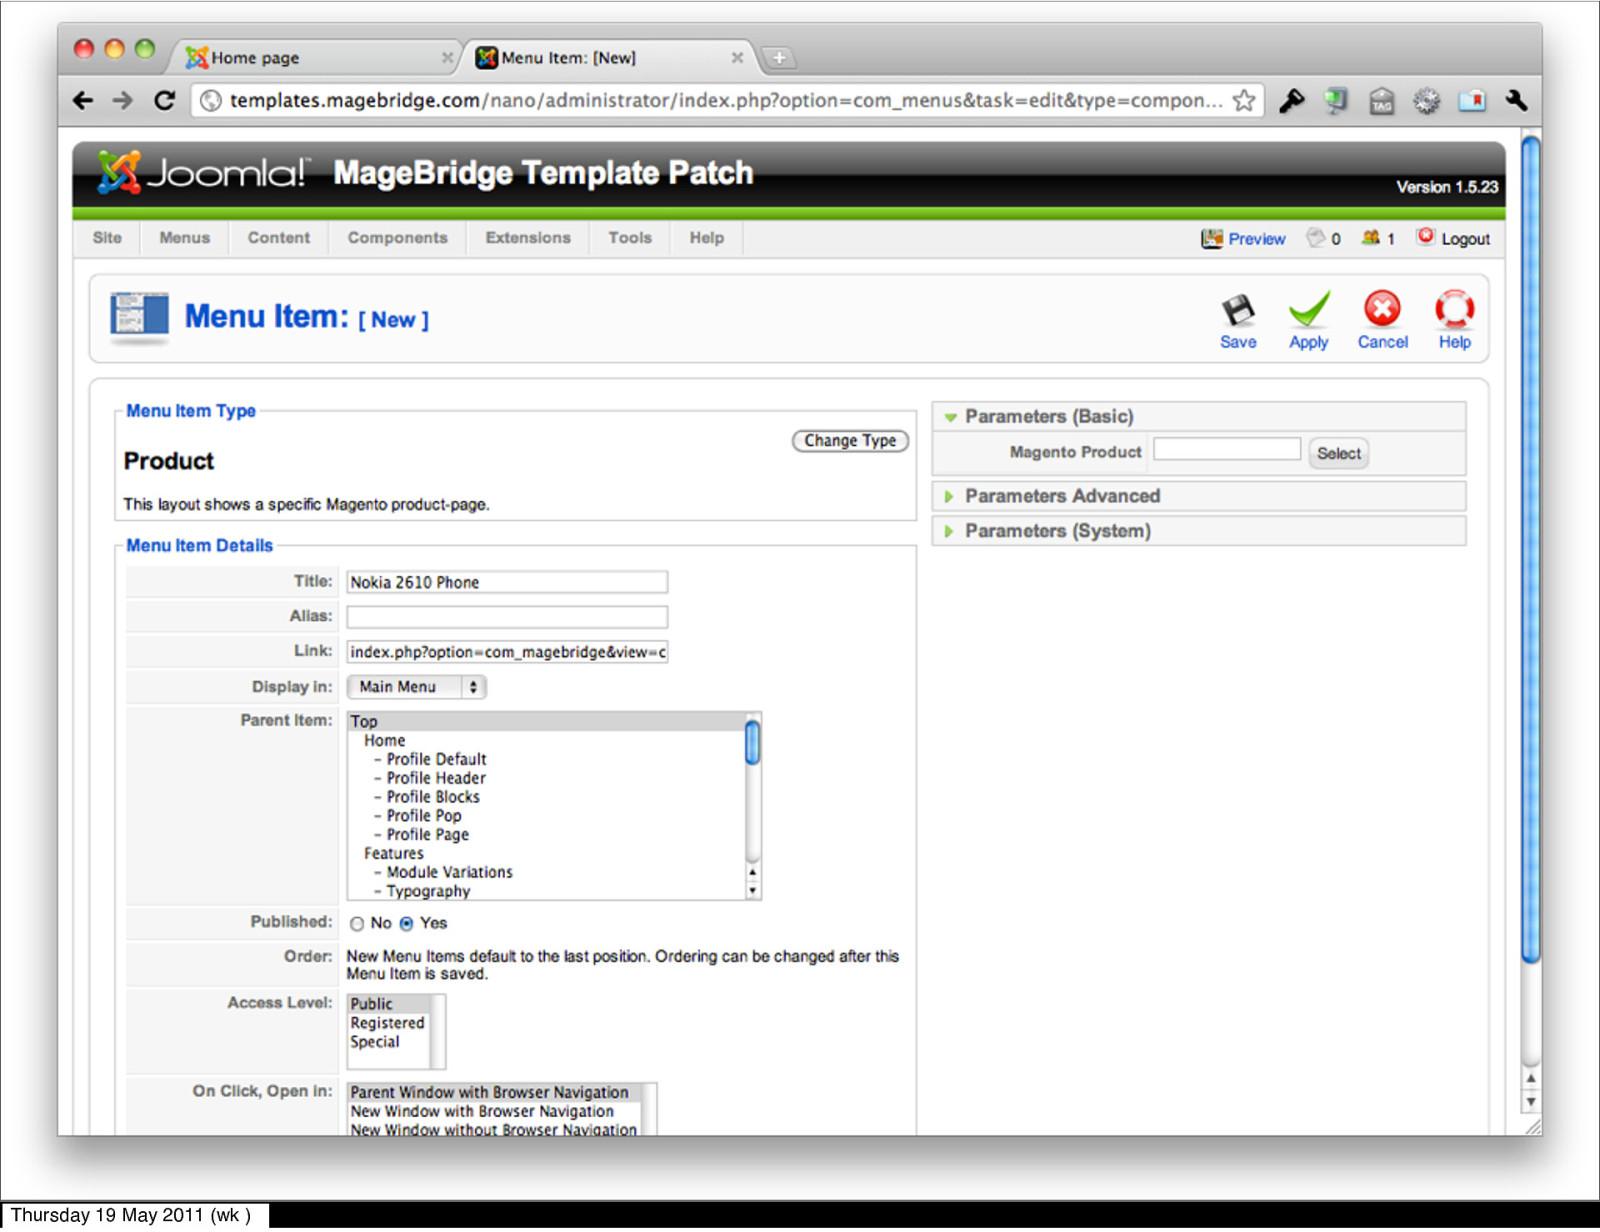Image resolution: width=1600 pixels, height=1232 pixels.
Task: Open the Site menu
Action: (x=107, y=238)
